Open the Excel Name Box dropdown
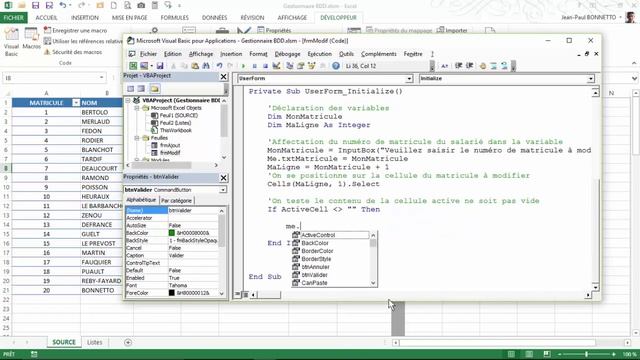 [x=101, y=78]
